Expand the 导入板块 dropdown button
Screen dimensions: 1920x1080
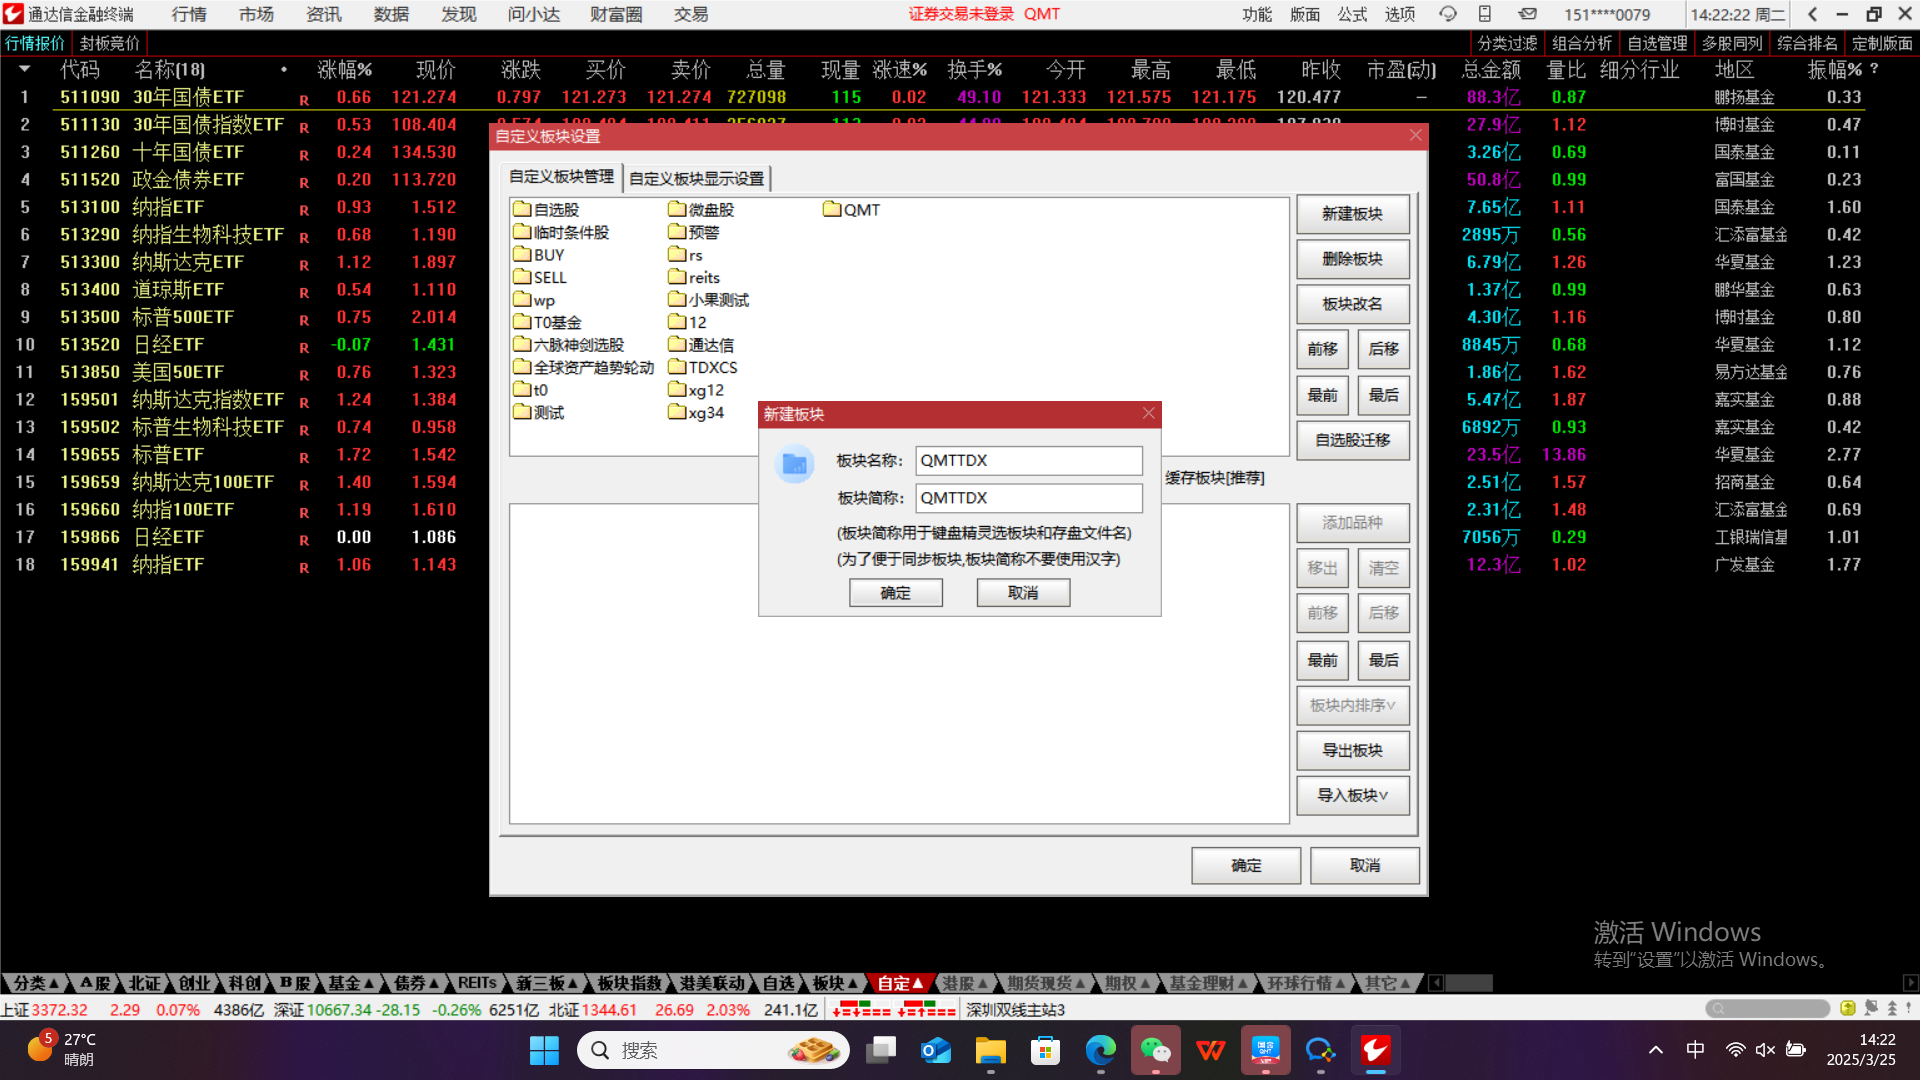pos(1352,795)
